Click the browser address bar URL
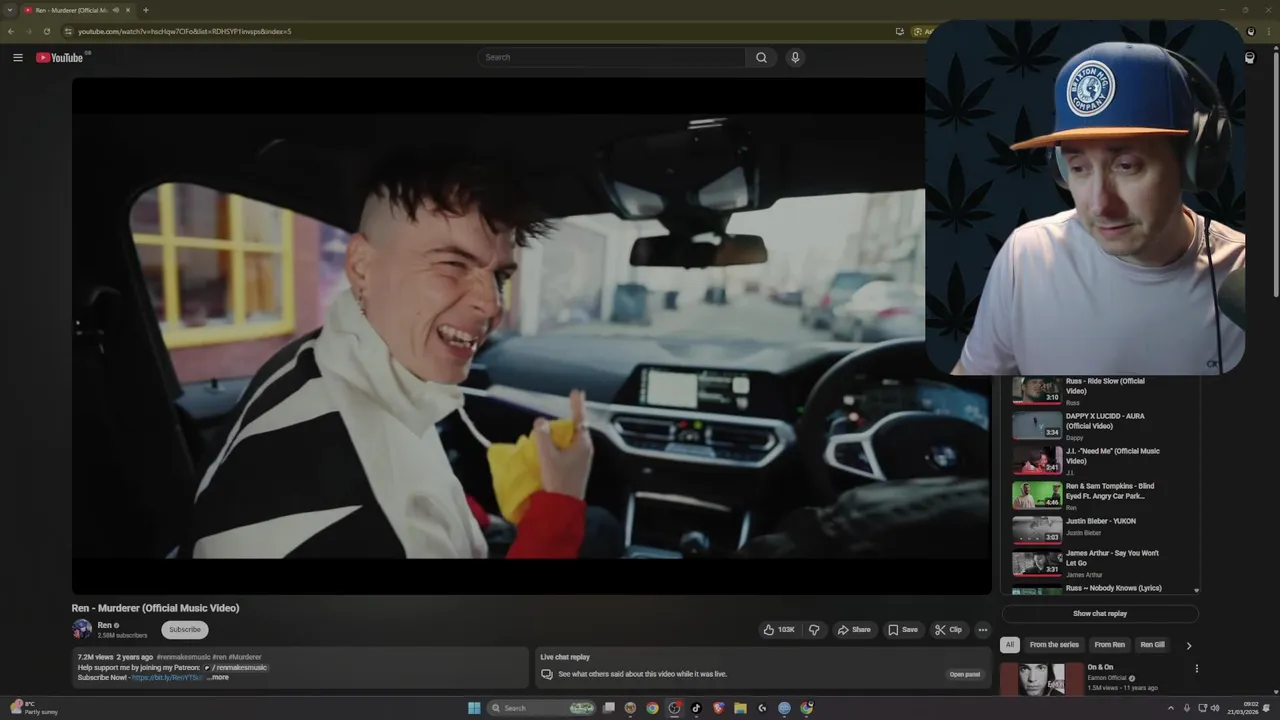Image resolution: width=1280 pixels, height=720 pixels. (x=185, y=31)
